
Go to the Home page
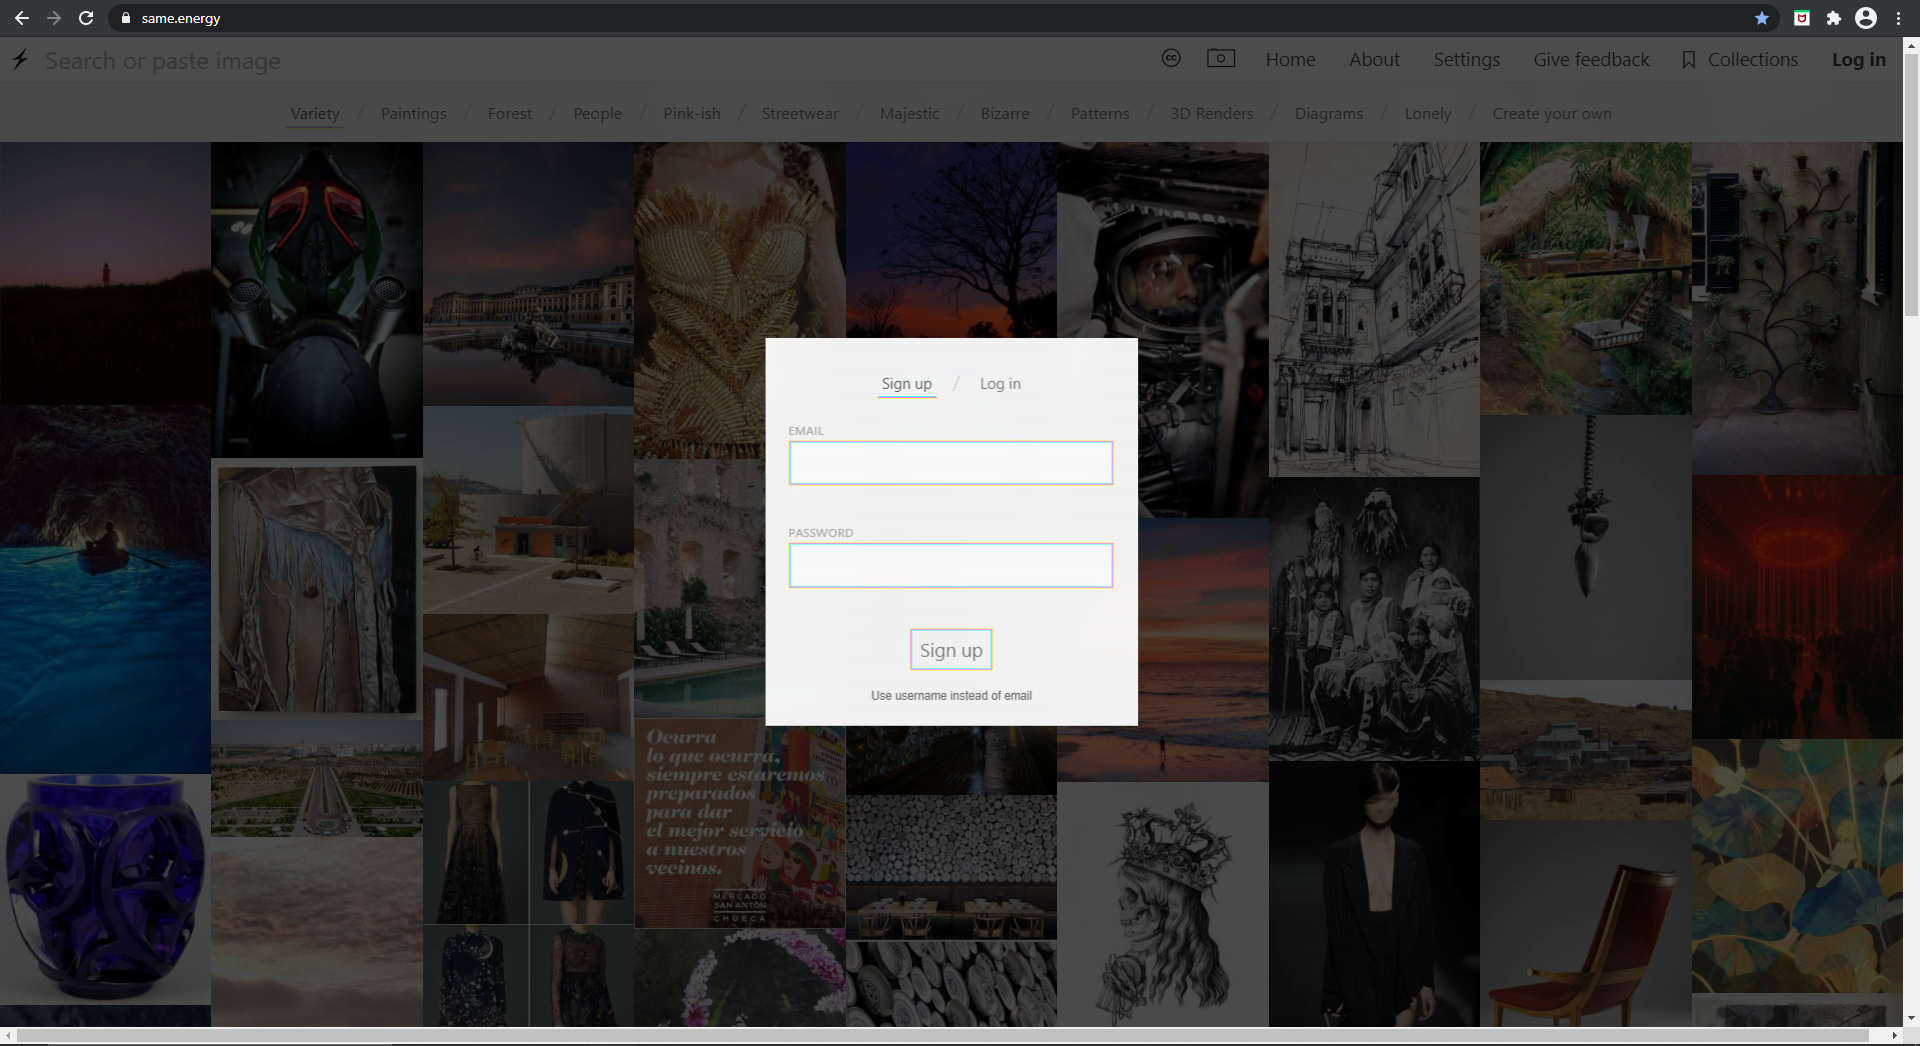pyautogui.click(x=1291, y=60)
